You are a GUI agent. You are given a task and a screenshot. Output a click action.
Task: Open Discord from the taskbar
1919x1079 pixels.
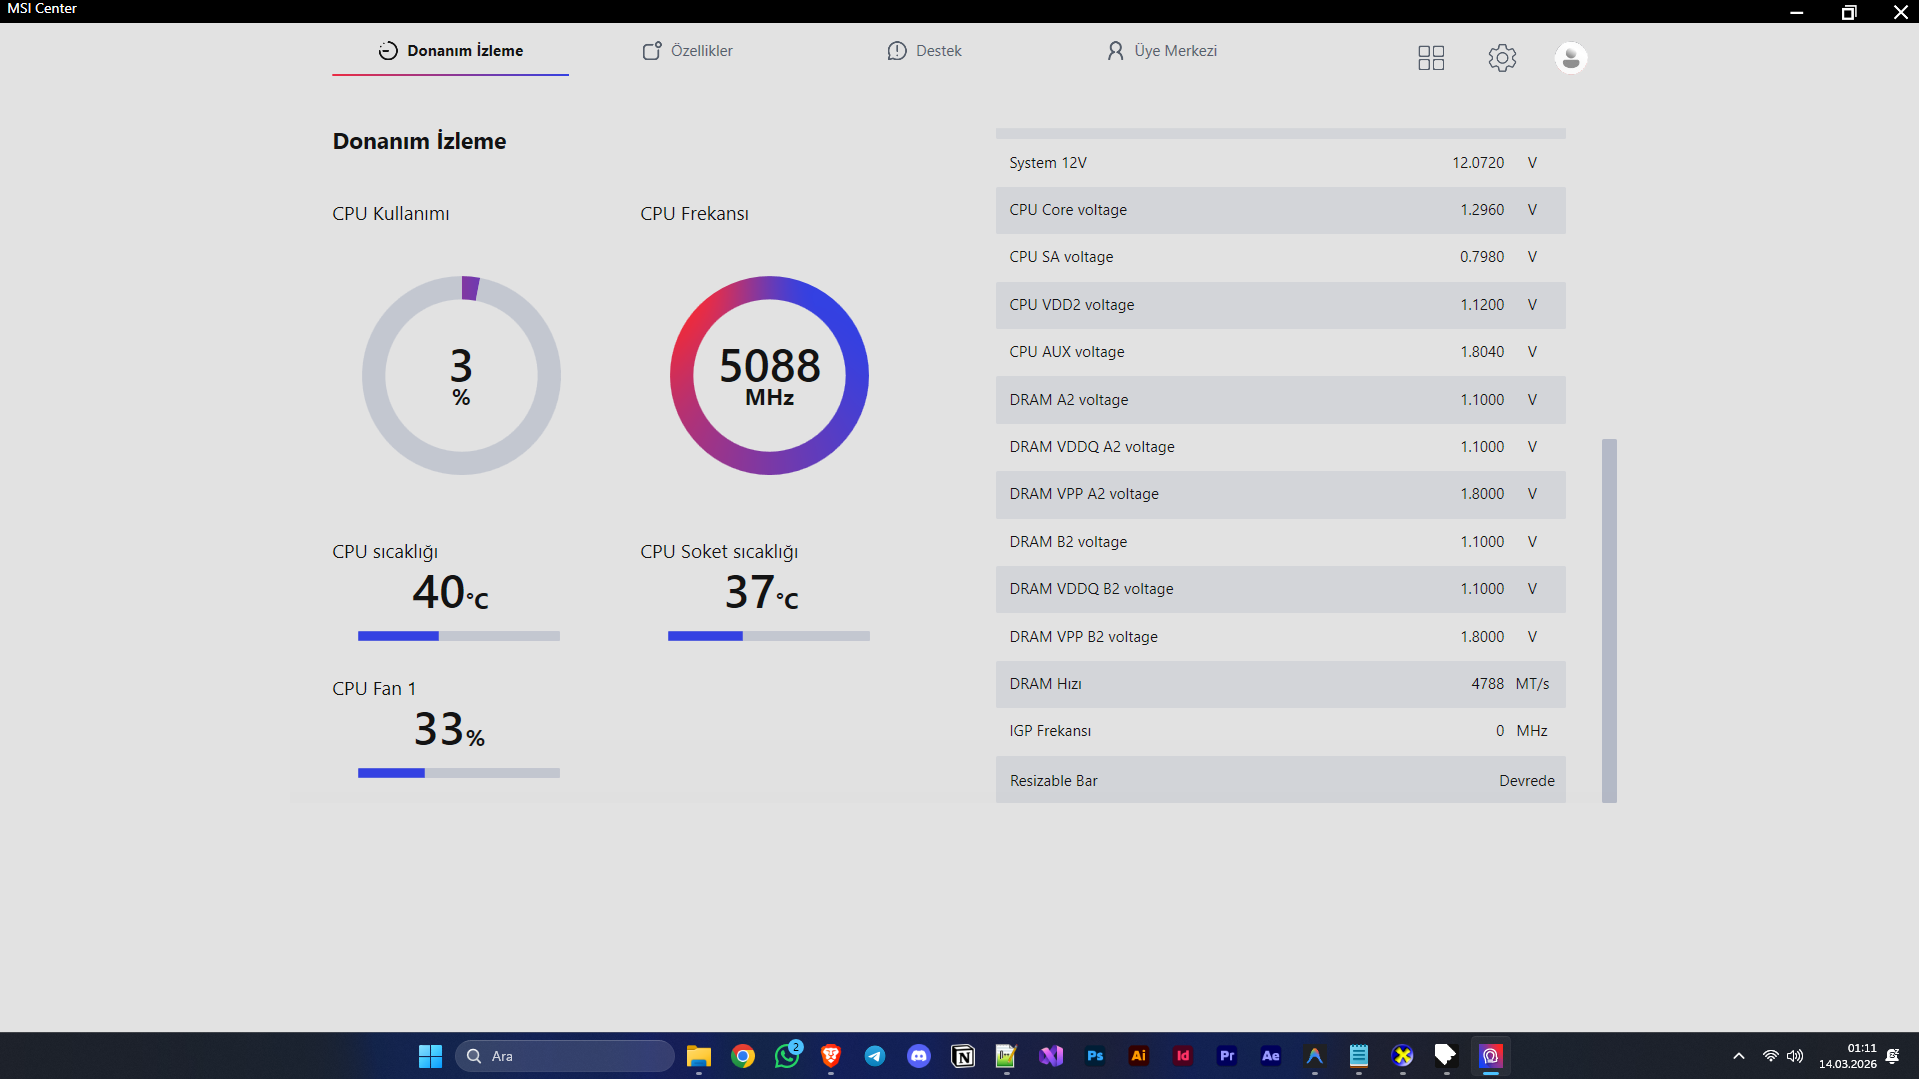919,1056
